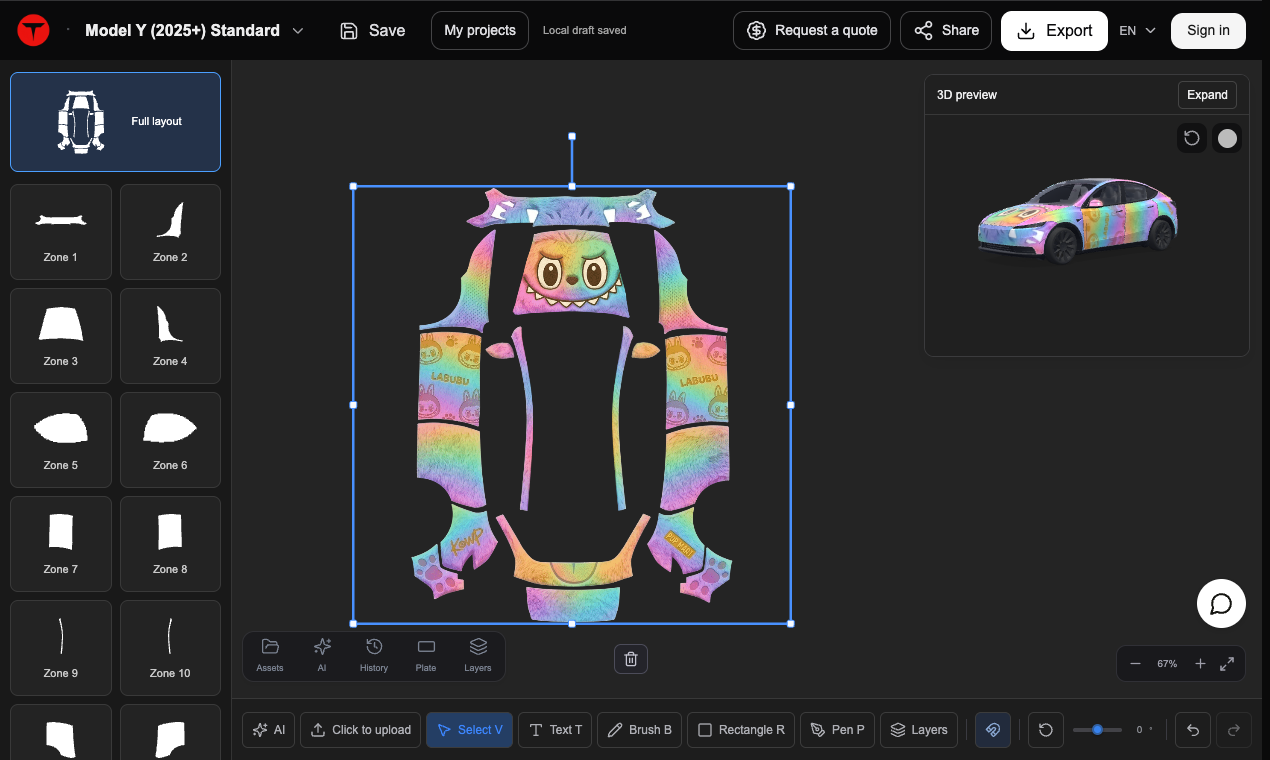Click the red Tesla logo icon
This screenshot has height=760, width=1270.
tap(33, 31)
